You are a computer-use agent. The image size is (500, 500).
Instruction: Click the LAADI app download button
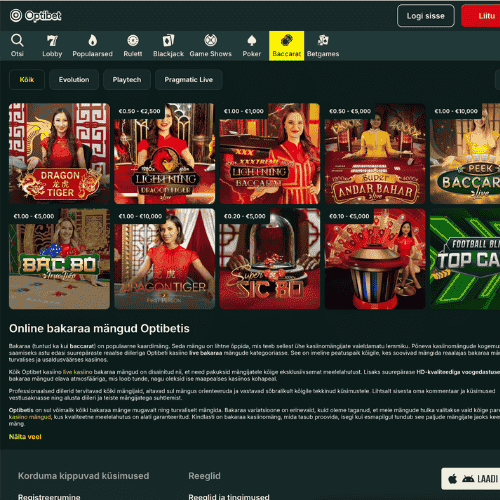[x=471, y=479]
